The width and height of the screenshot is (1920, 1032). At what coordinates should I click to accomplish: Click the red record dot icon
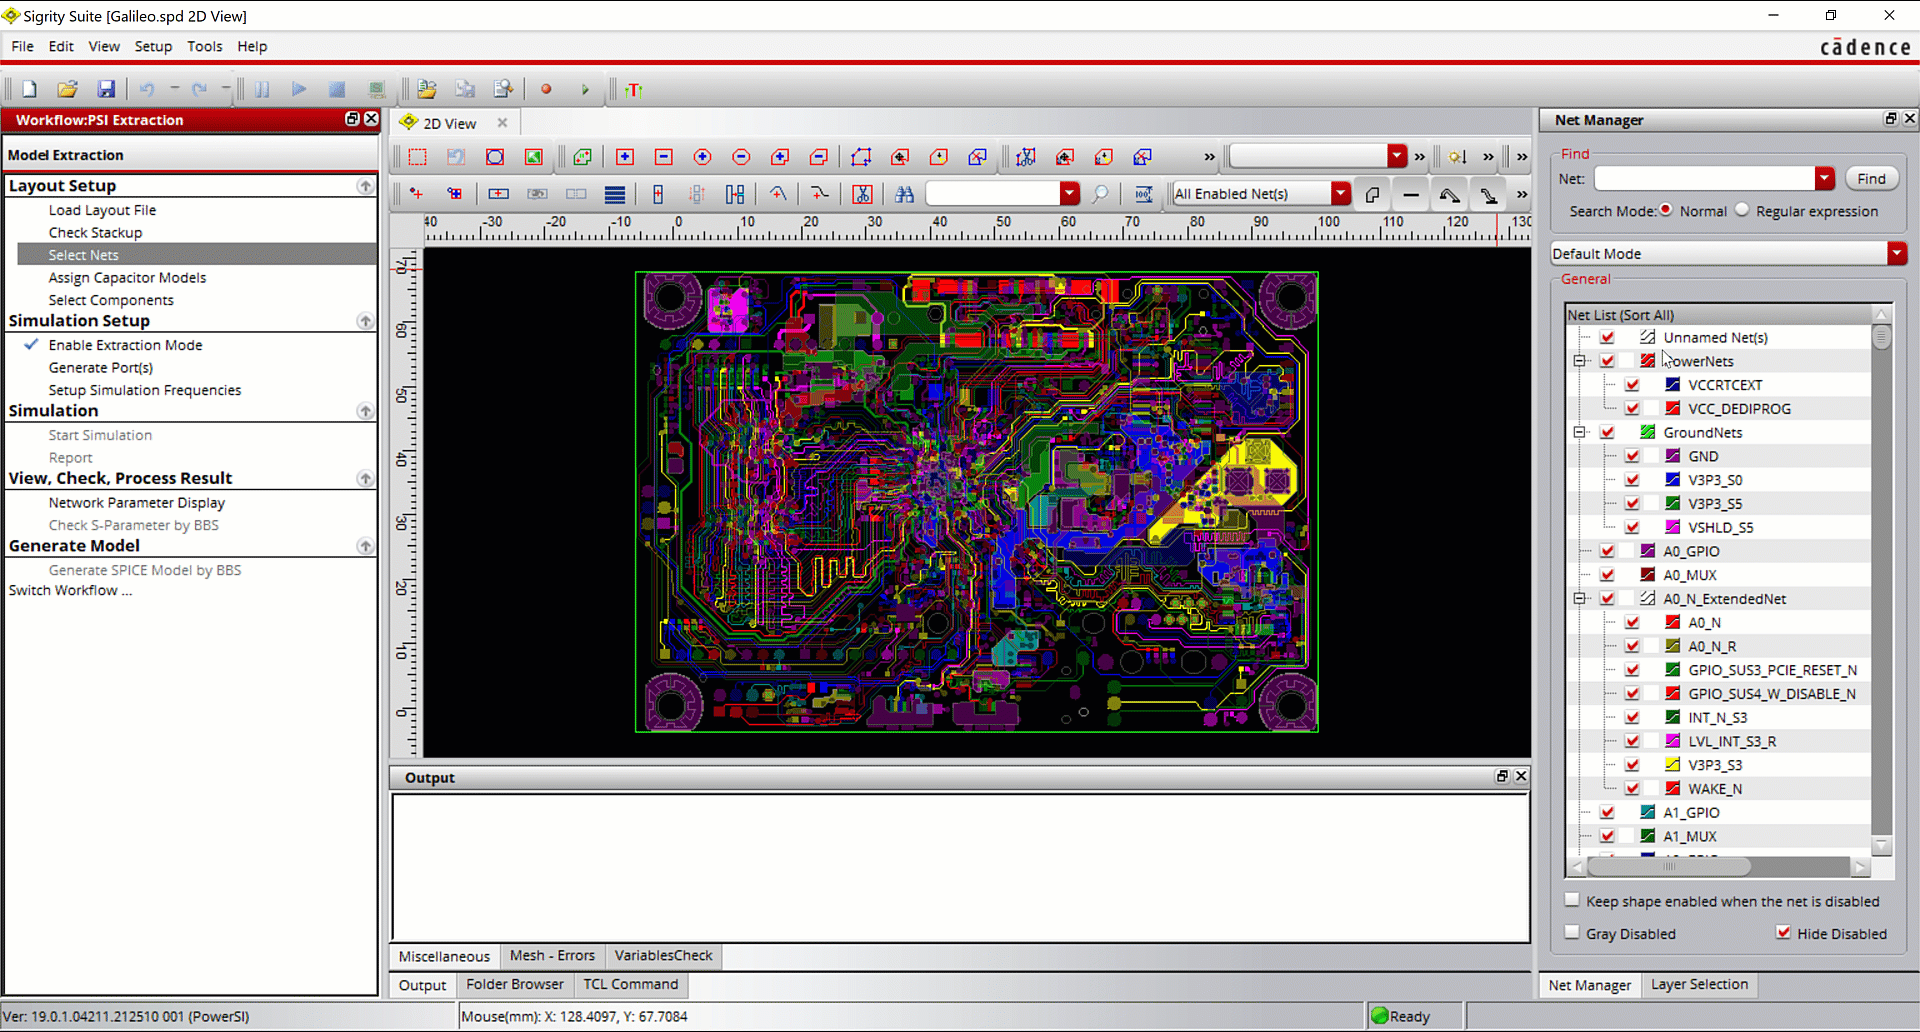(x=546, y=89)
